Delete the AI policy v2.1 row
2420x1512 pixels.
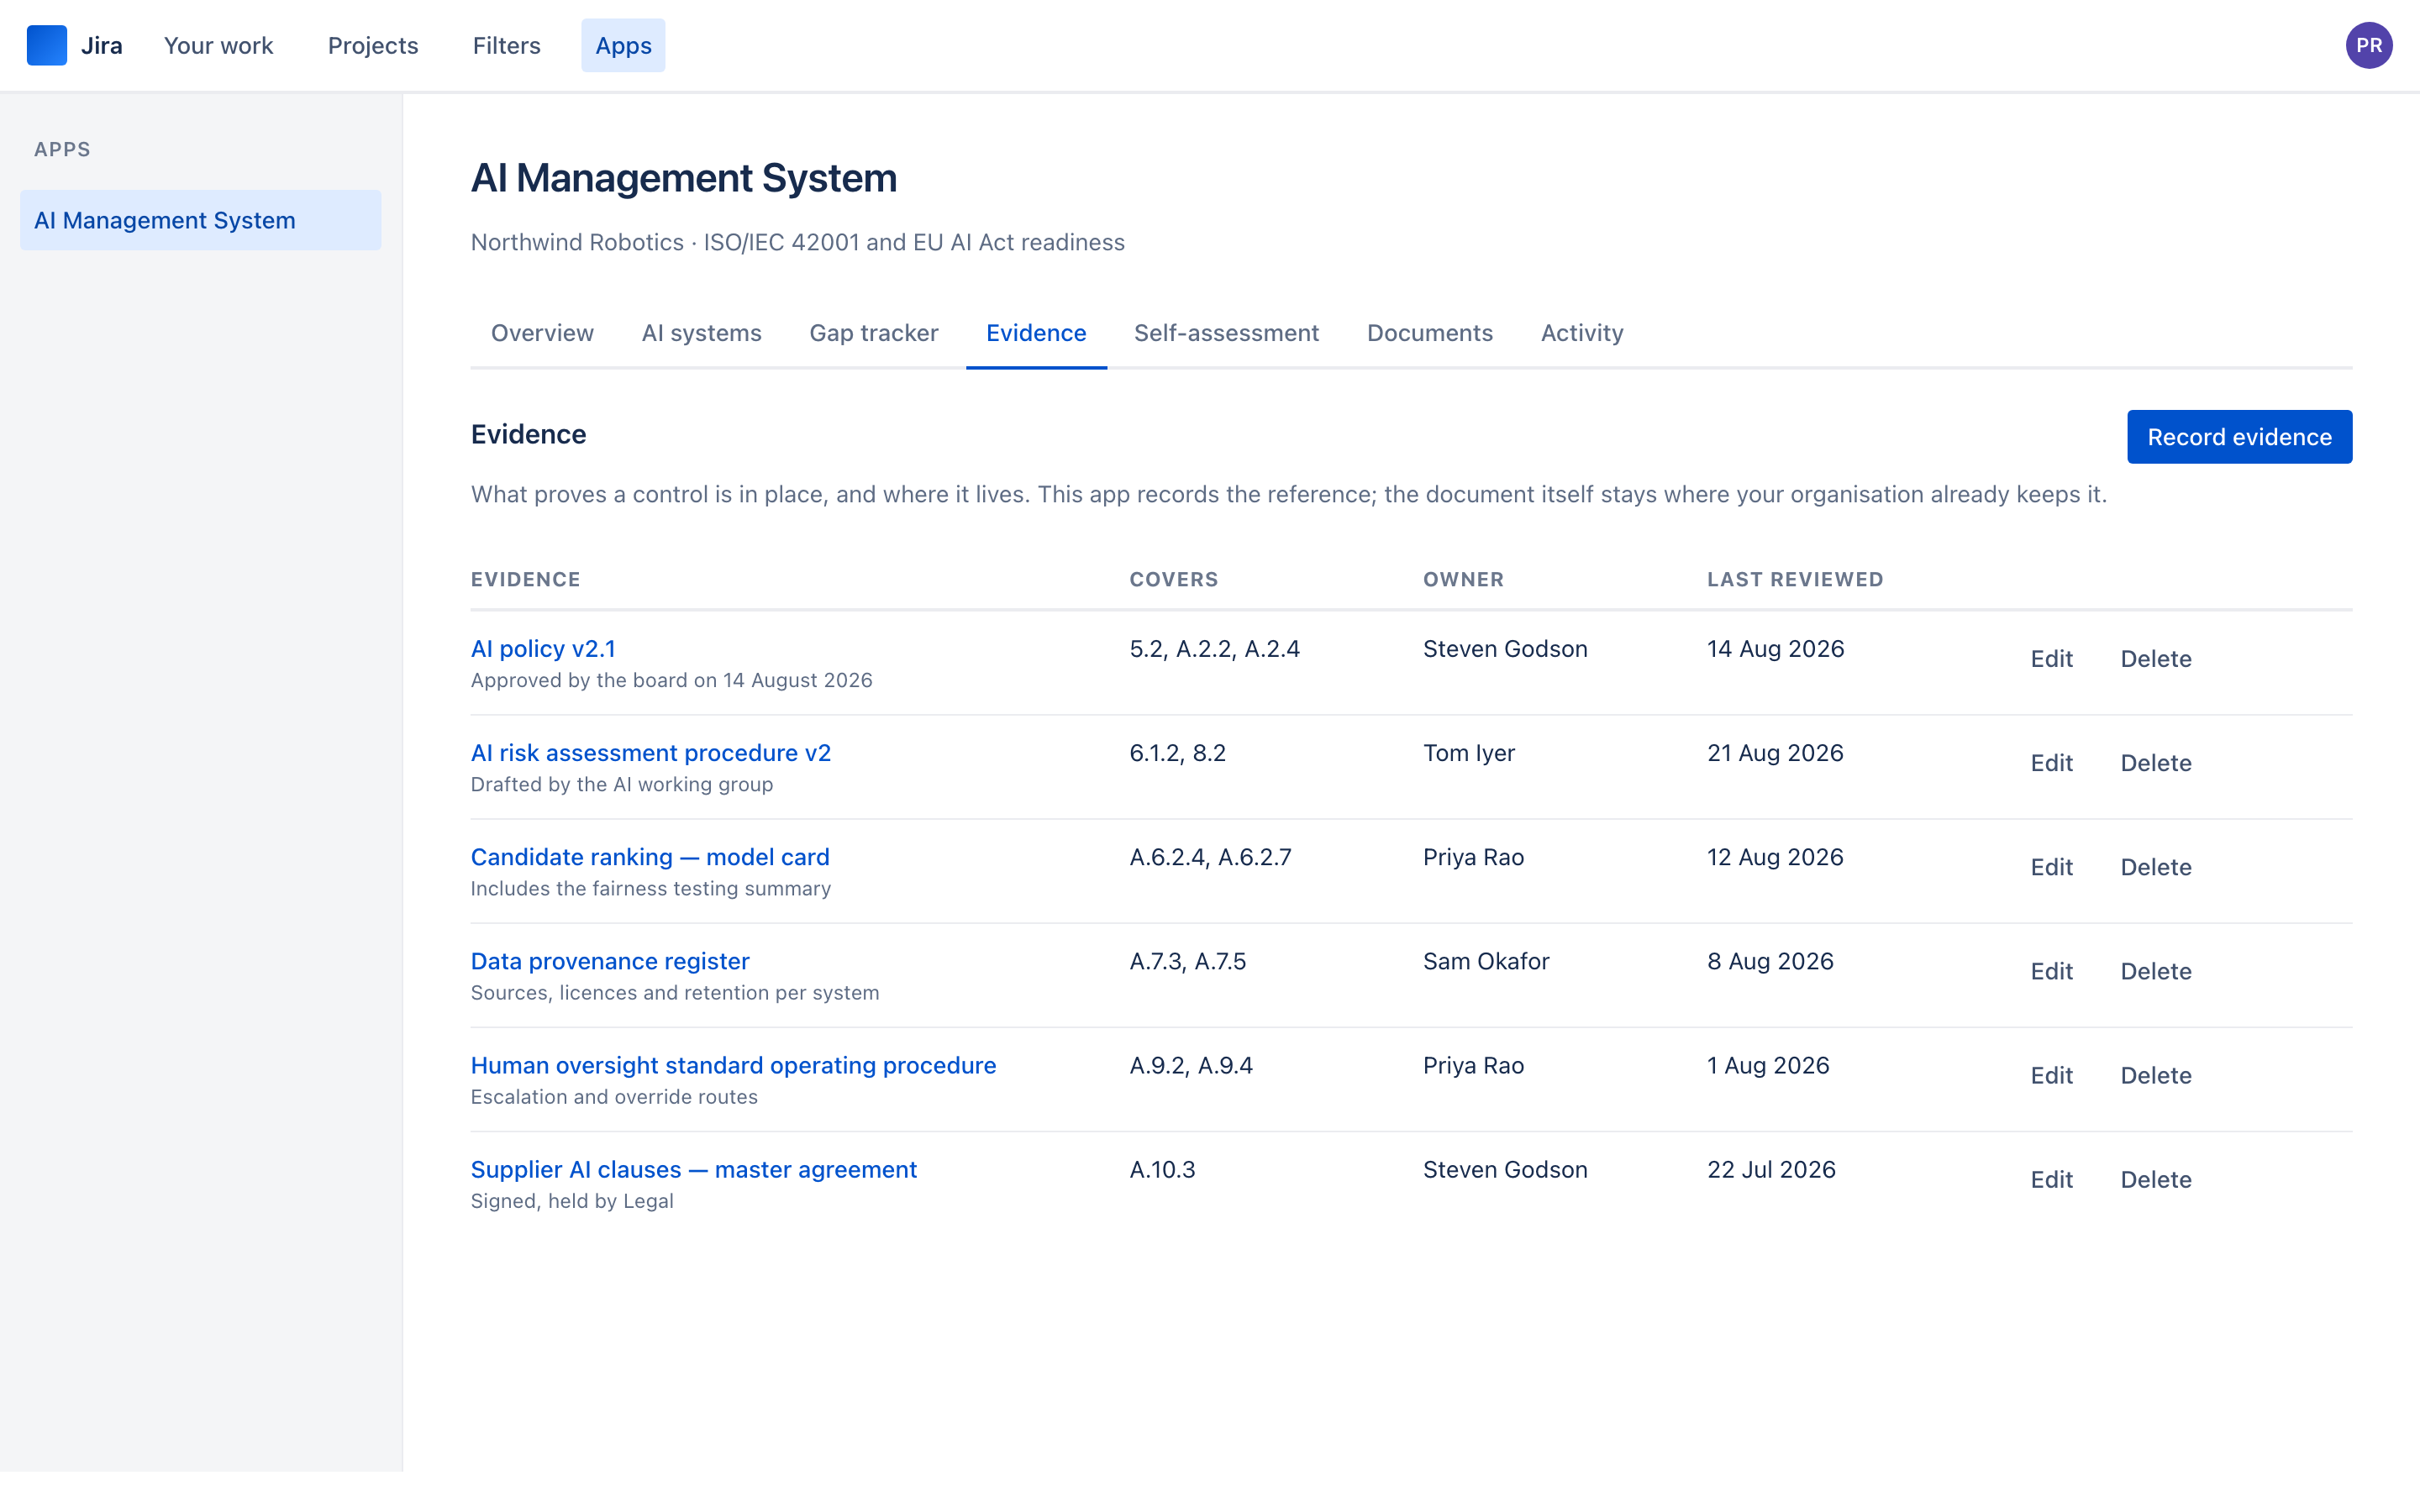click(2155, 659)
